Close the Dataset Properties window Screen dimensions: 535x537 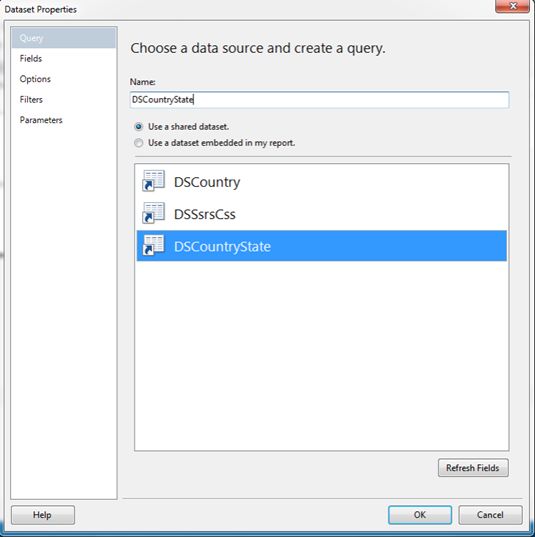click(x=512, y=6)
